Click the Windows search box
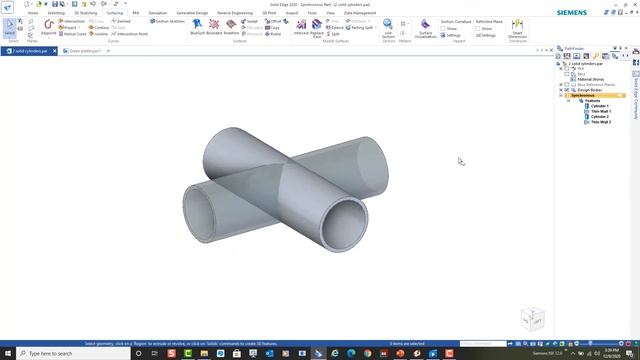Viewport: 640px width, 360px height. (73, 353)
